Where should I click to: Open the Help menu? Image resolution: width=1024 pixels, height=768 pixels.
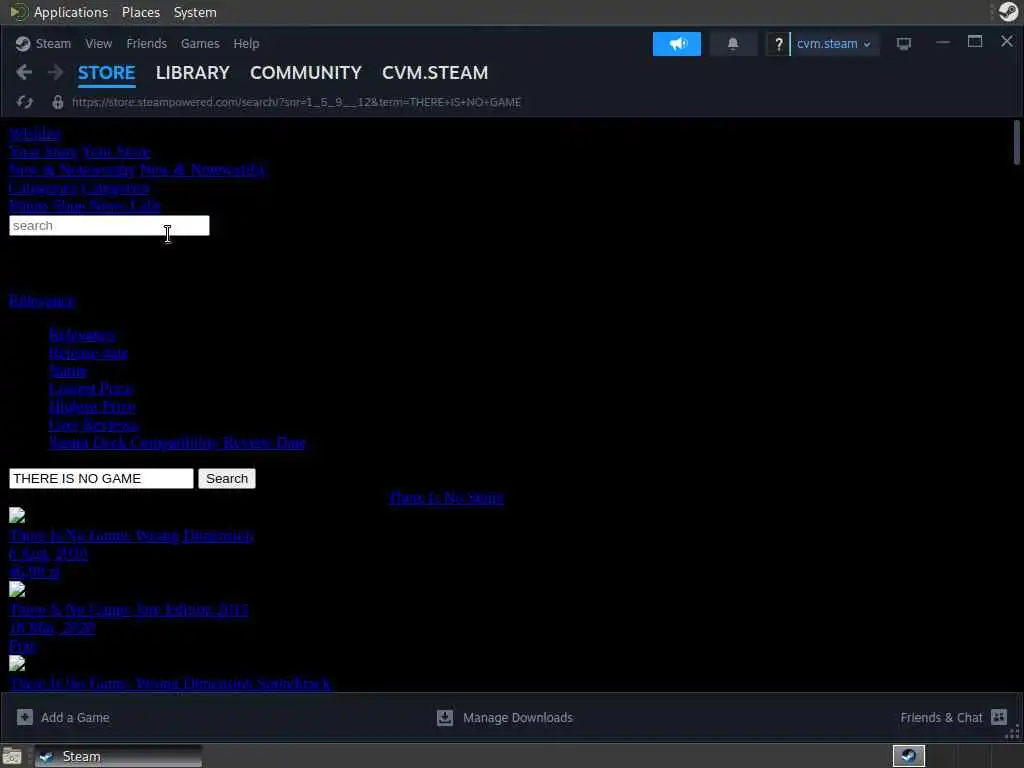coord(246,44)
